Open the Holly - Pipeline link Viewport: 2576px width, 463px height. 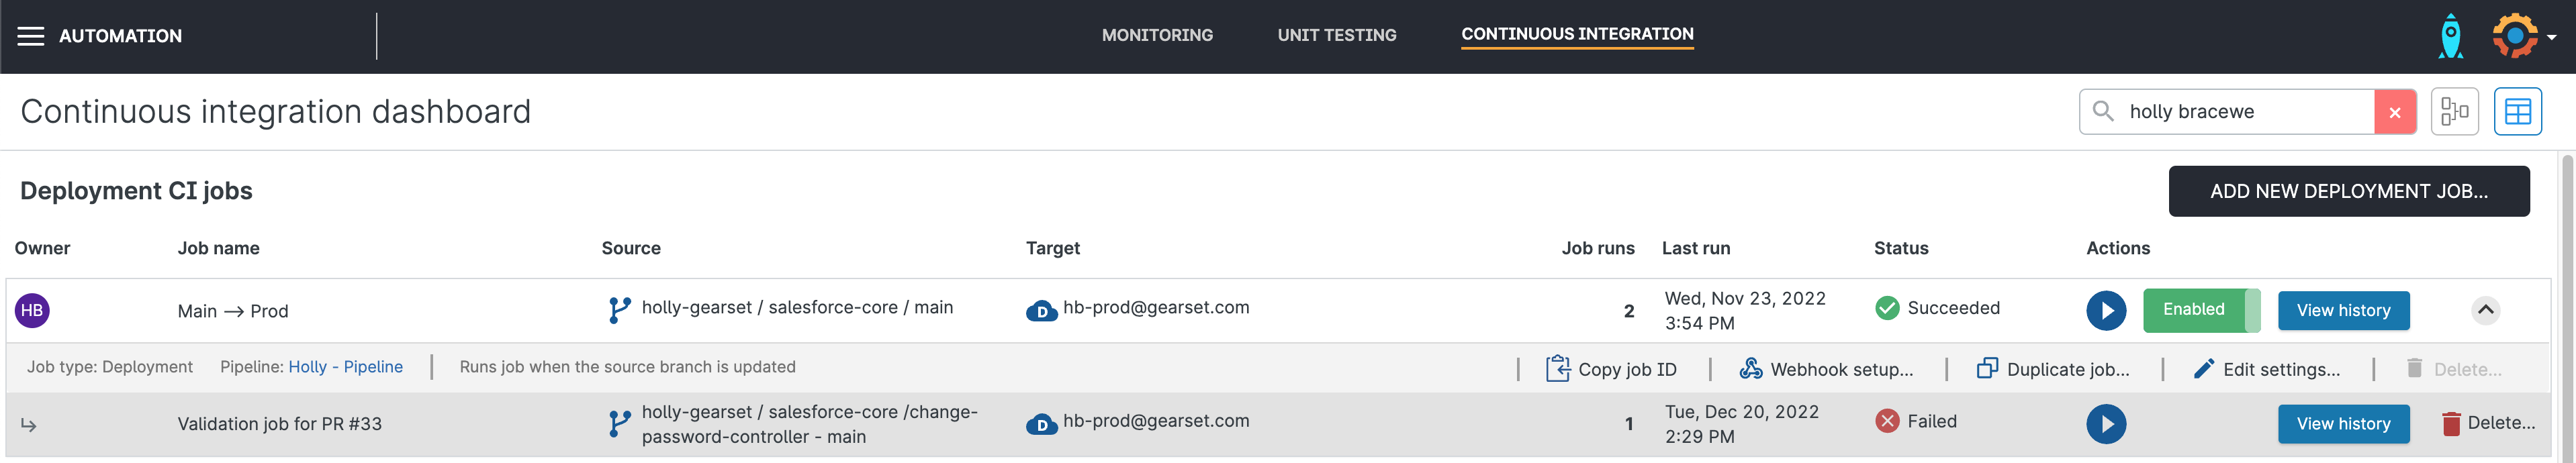click(x=345, y=367)
